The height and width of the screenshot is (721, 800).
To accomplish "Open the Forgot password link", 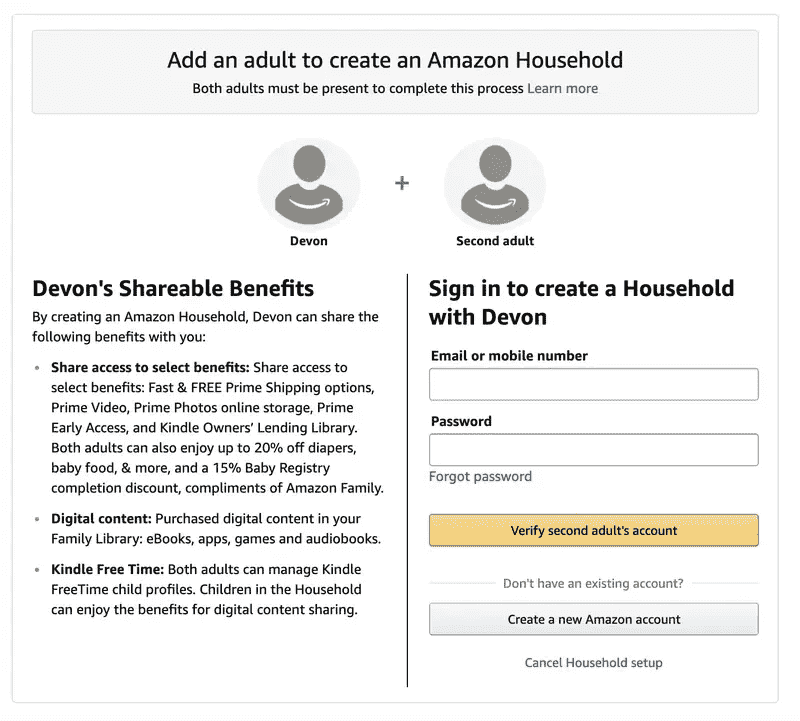I will point(480,477).
